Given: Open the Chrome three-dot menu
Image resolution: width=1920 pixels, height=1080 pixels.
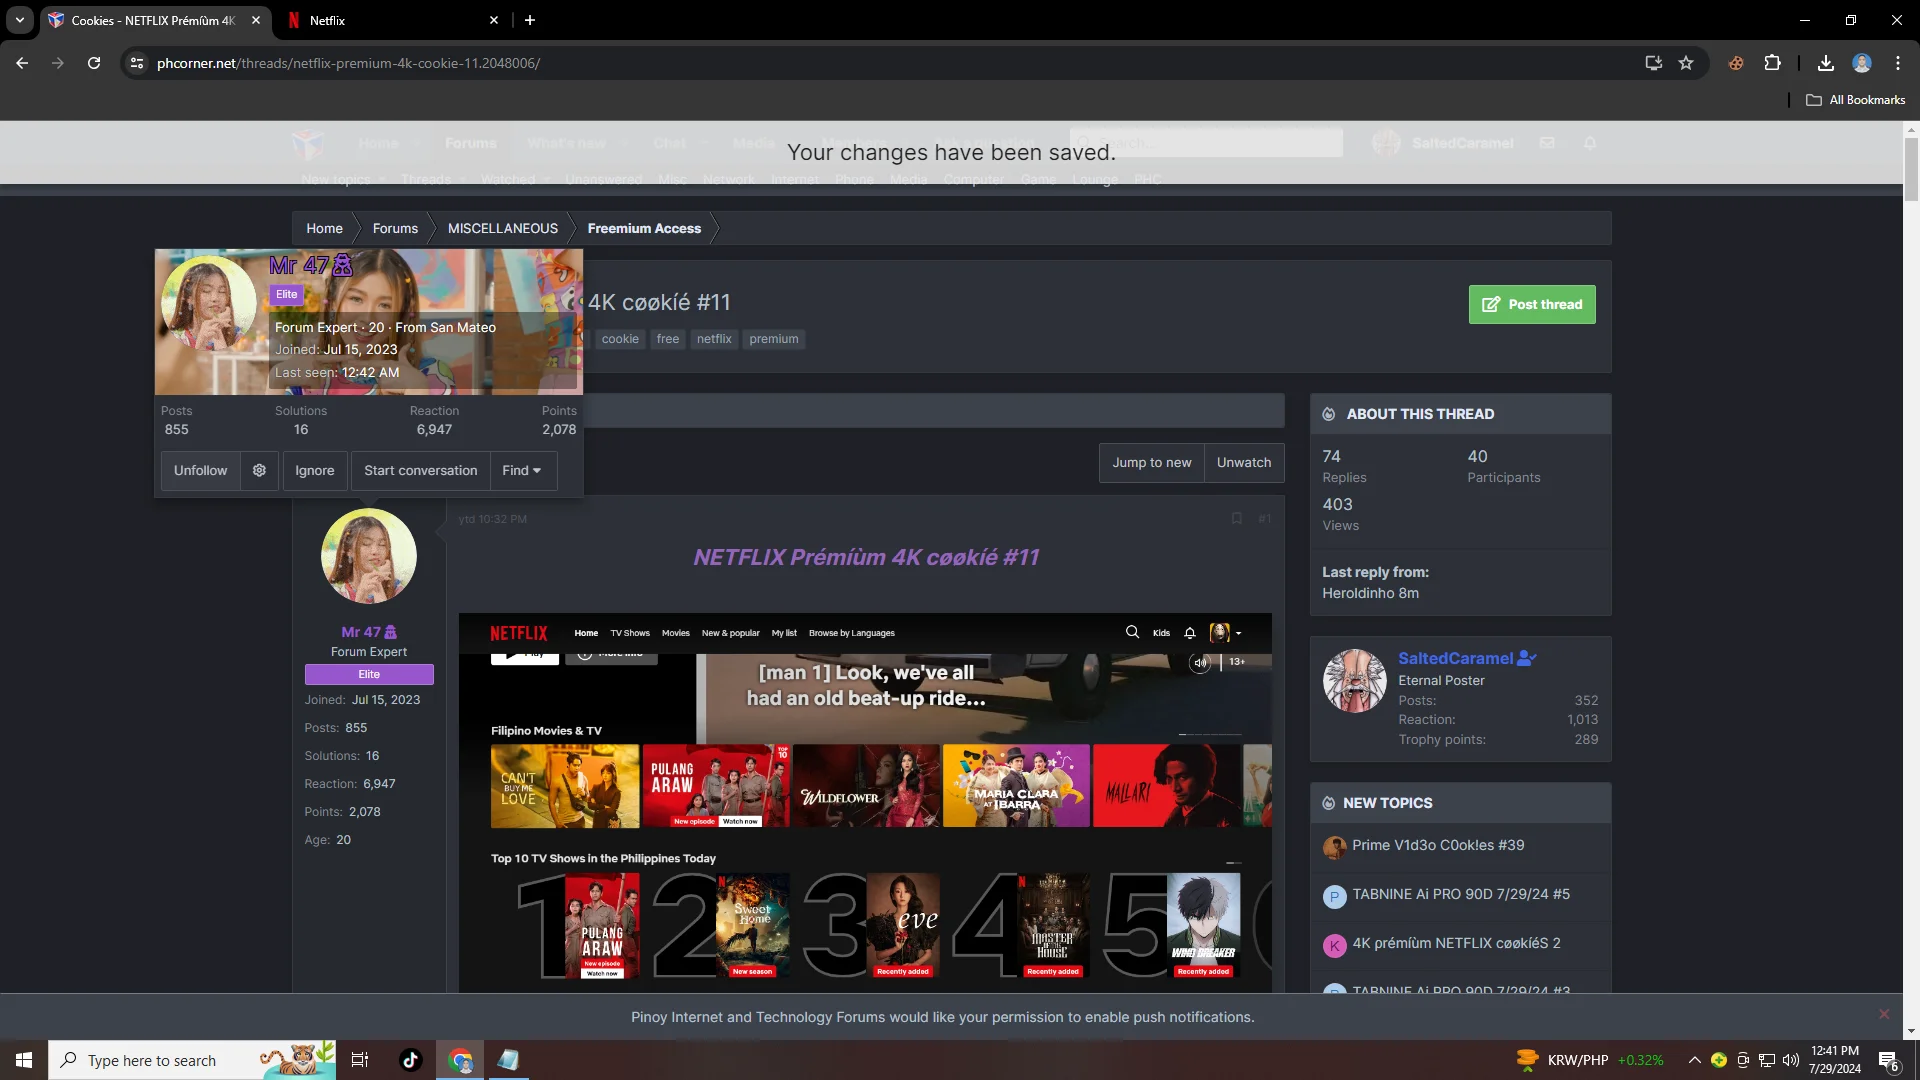Looking at the screenshot, I should [x=1898, y=63].
